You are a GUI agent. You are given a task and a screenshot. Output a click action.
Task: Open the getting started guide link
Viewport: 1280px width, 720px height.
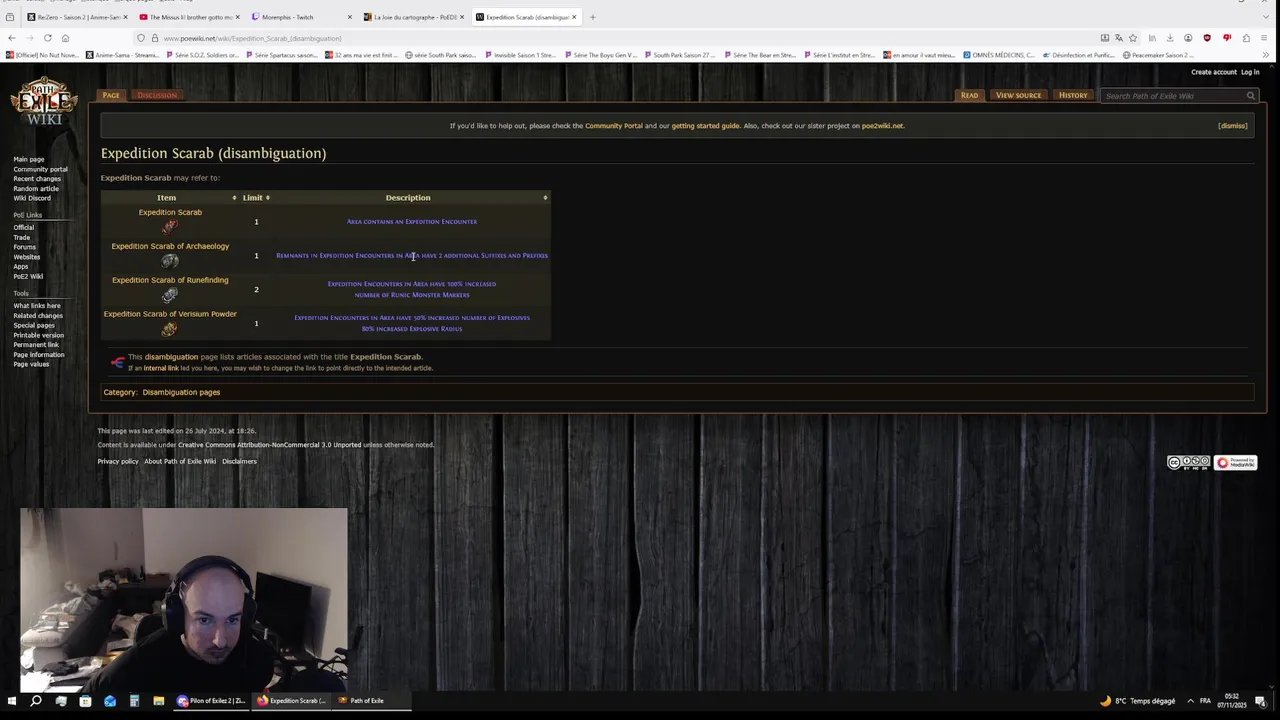pyautogui.click(x=705, y=126)
